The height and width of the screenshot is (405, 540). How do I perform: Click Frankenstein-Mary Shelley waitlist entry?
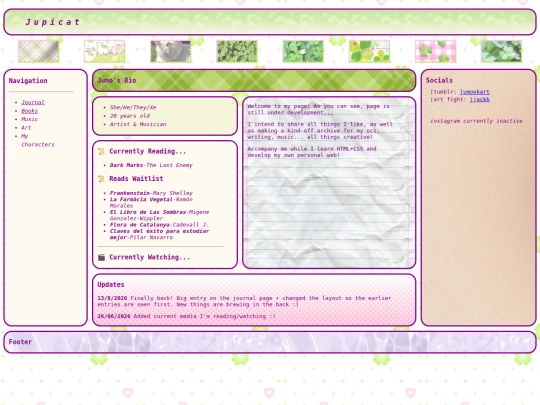click(x=151, y=193)
